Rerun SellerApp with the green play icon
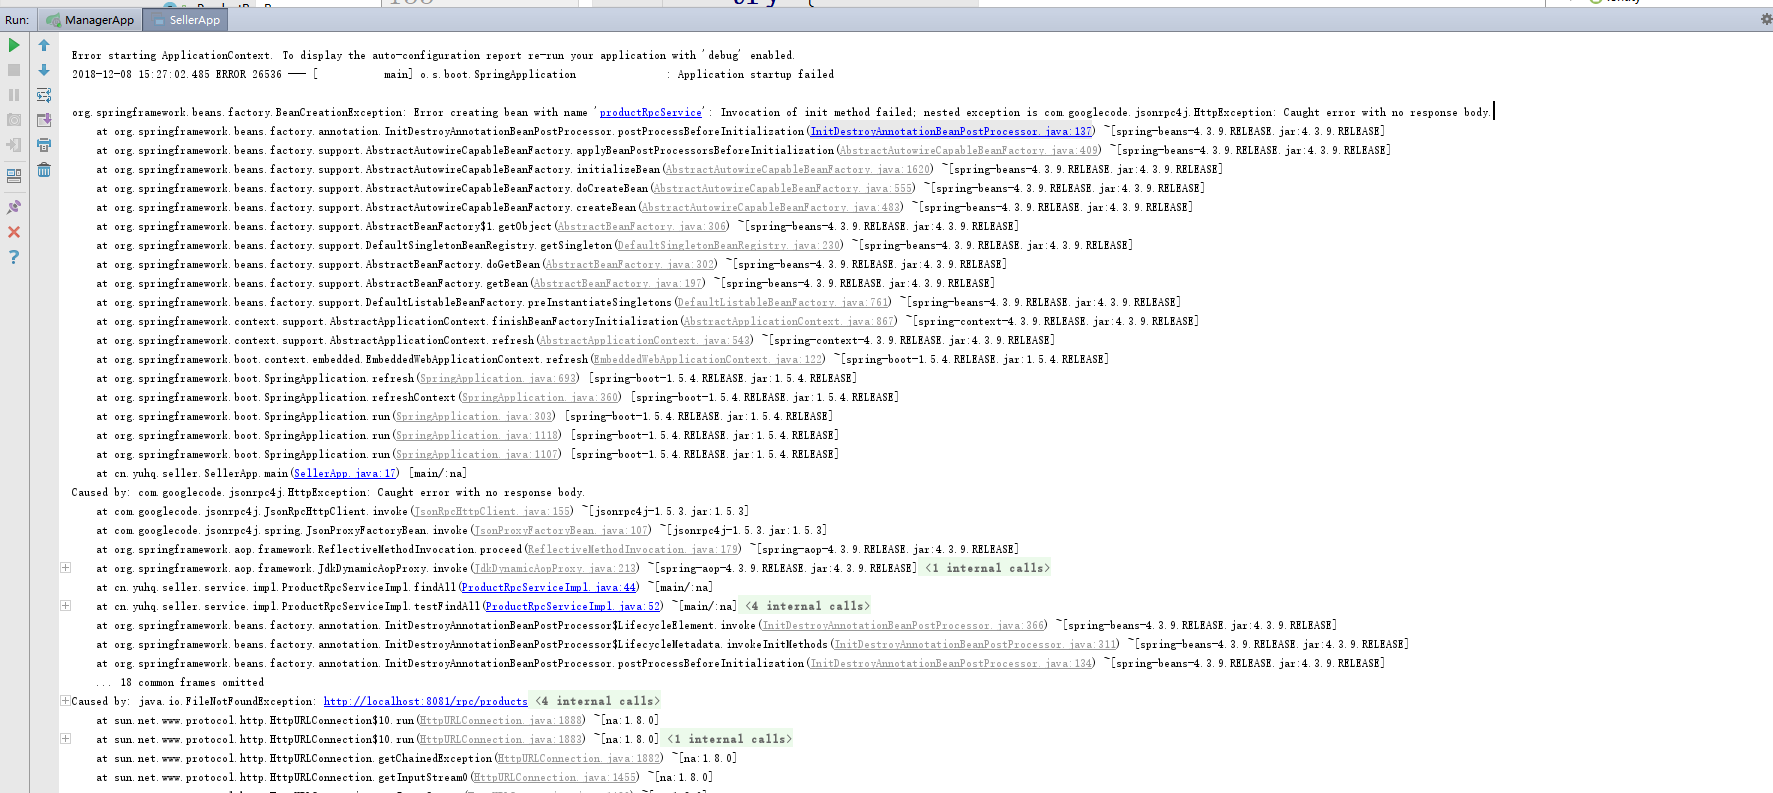Screen dimensions: 1773x793 (14, 45)
